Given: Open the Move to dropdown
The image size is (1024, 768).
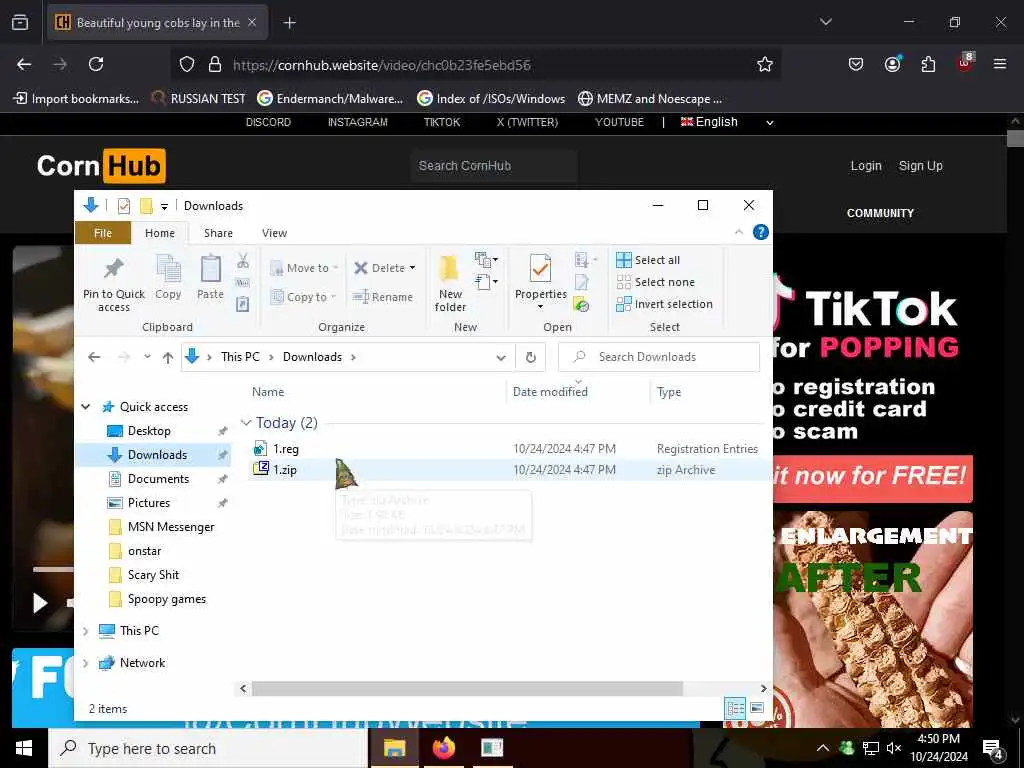Looking at the screenshot, I should point(304,268).
